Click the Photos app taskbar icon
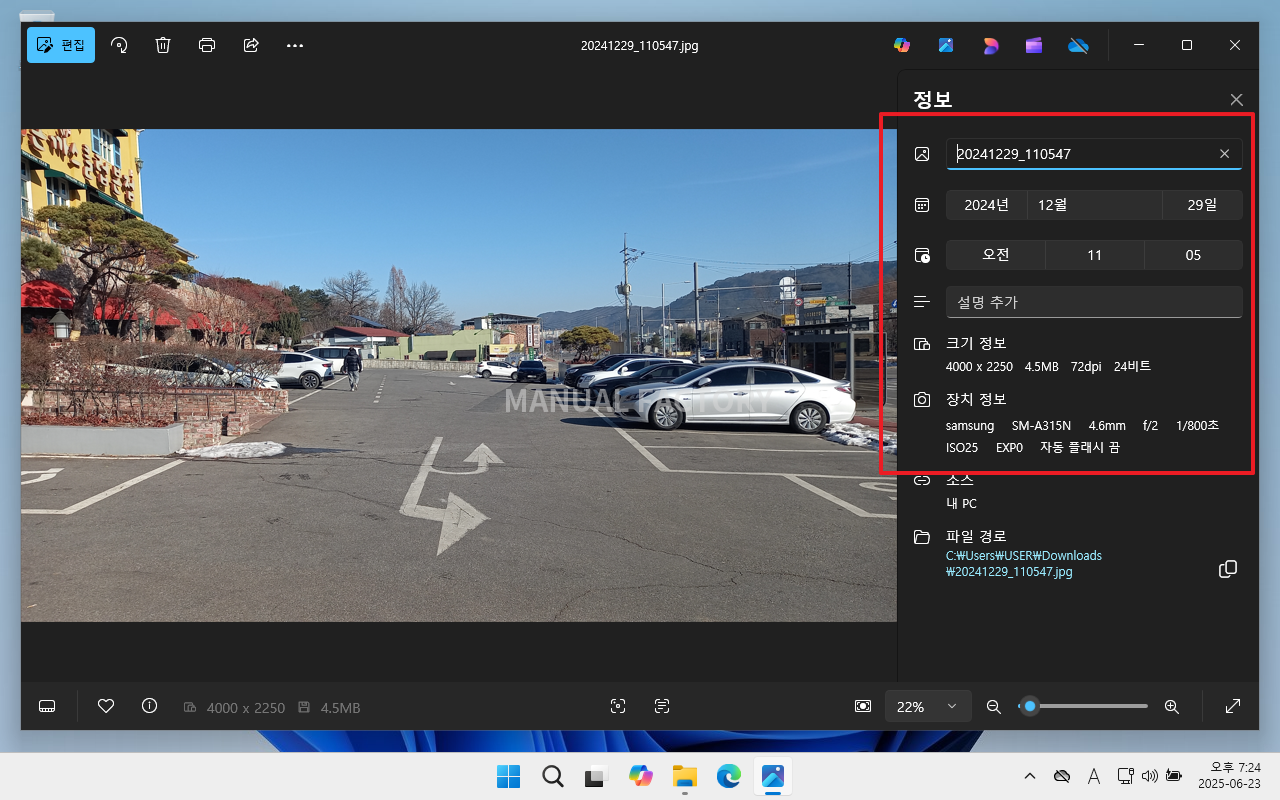Viewport: 1280px width, 800px height. coord(772,776)
